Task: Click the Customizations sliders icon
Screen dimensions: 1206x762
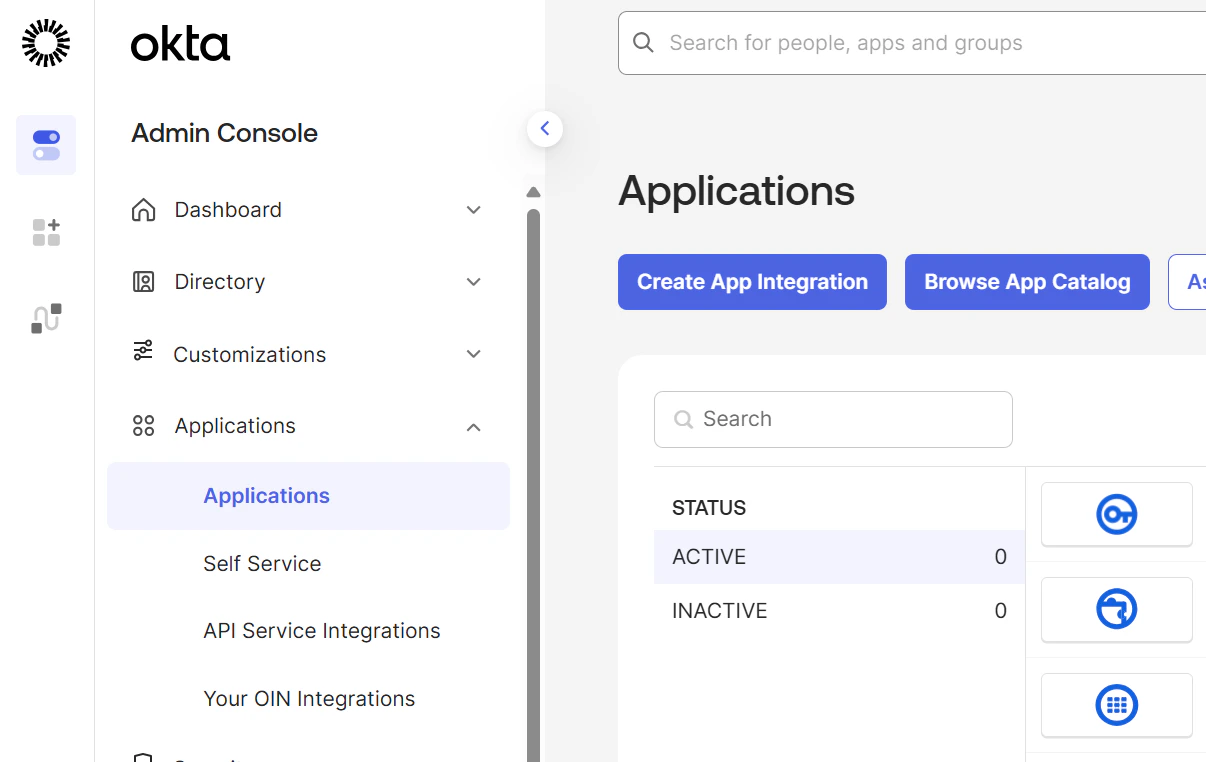Action: (x=143, y=353)
